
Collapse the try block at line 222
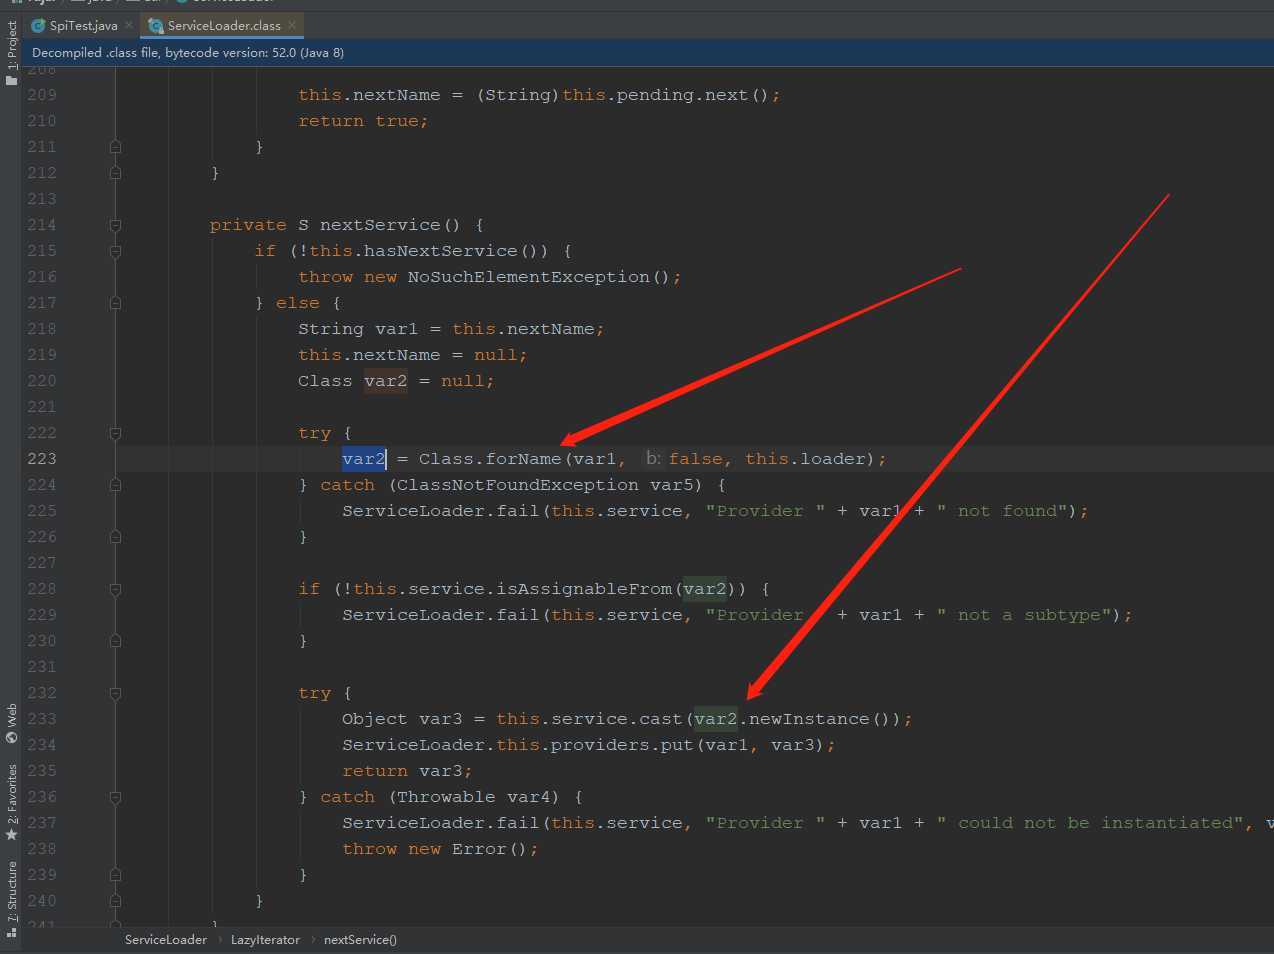coord(115,433)
